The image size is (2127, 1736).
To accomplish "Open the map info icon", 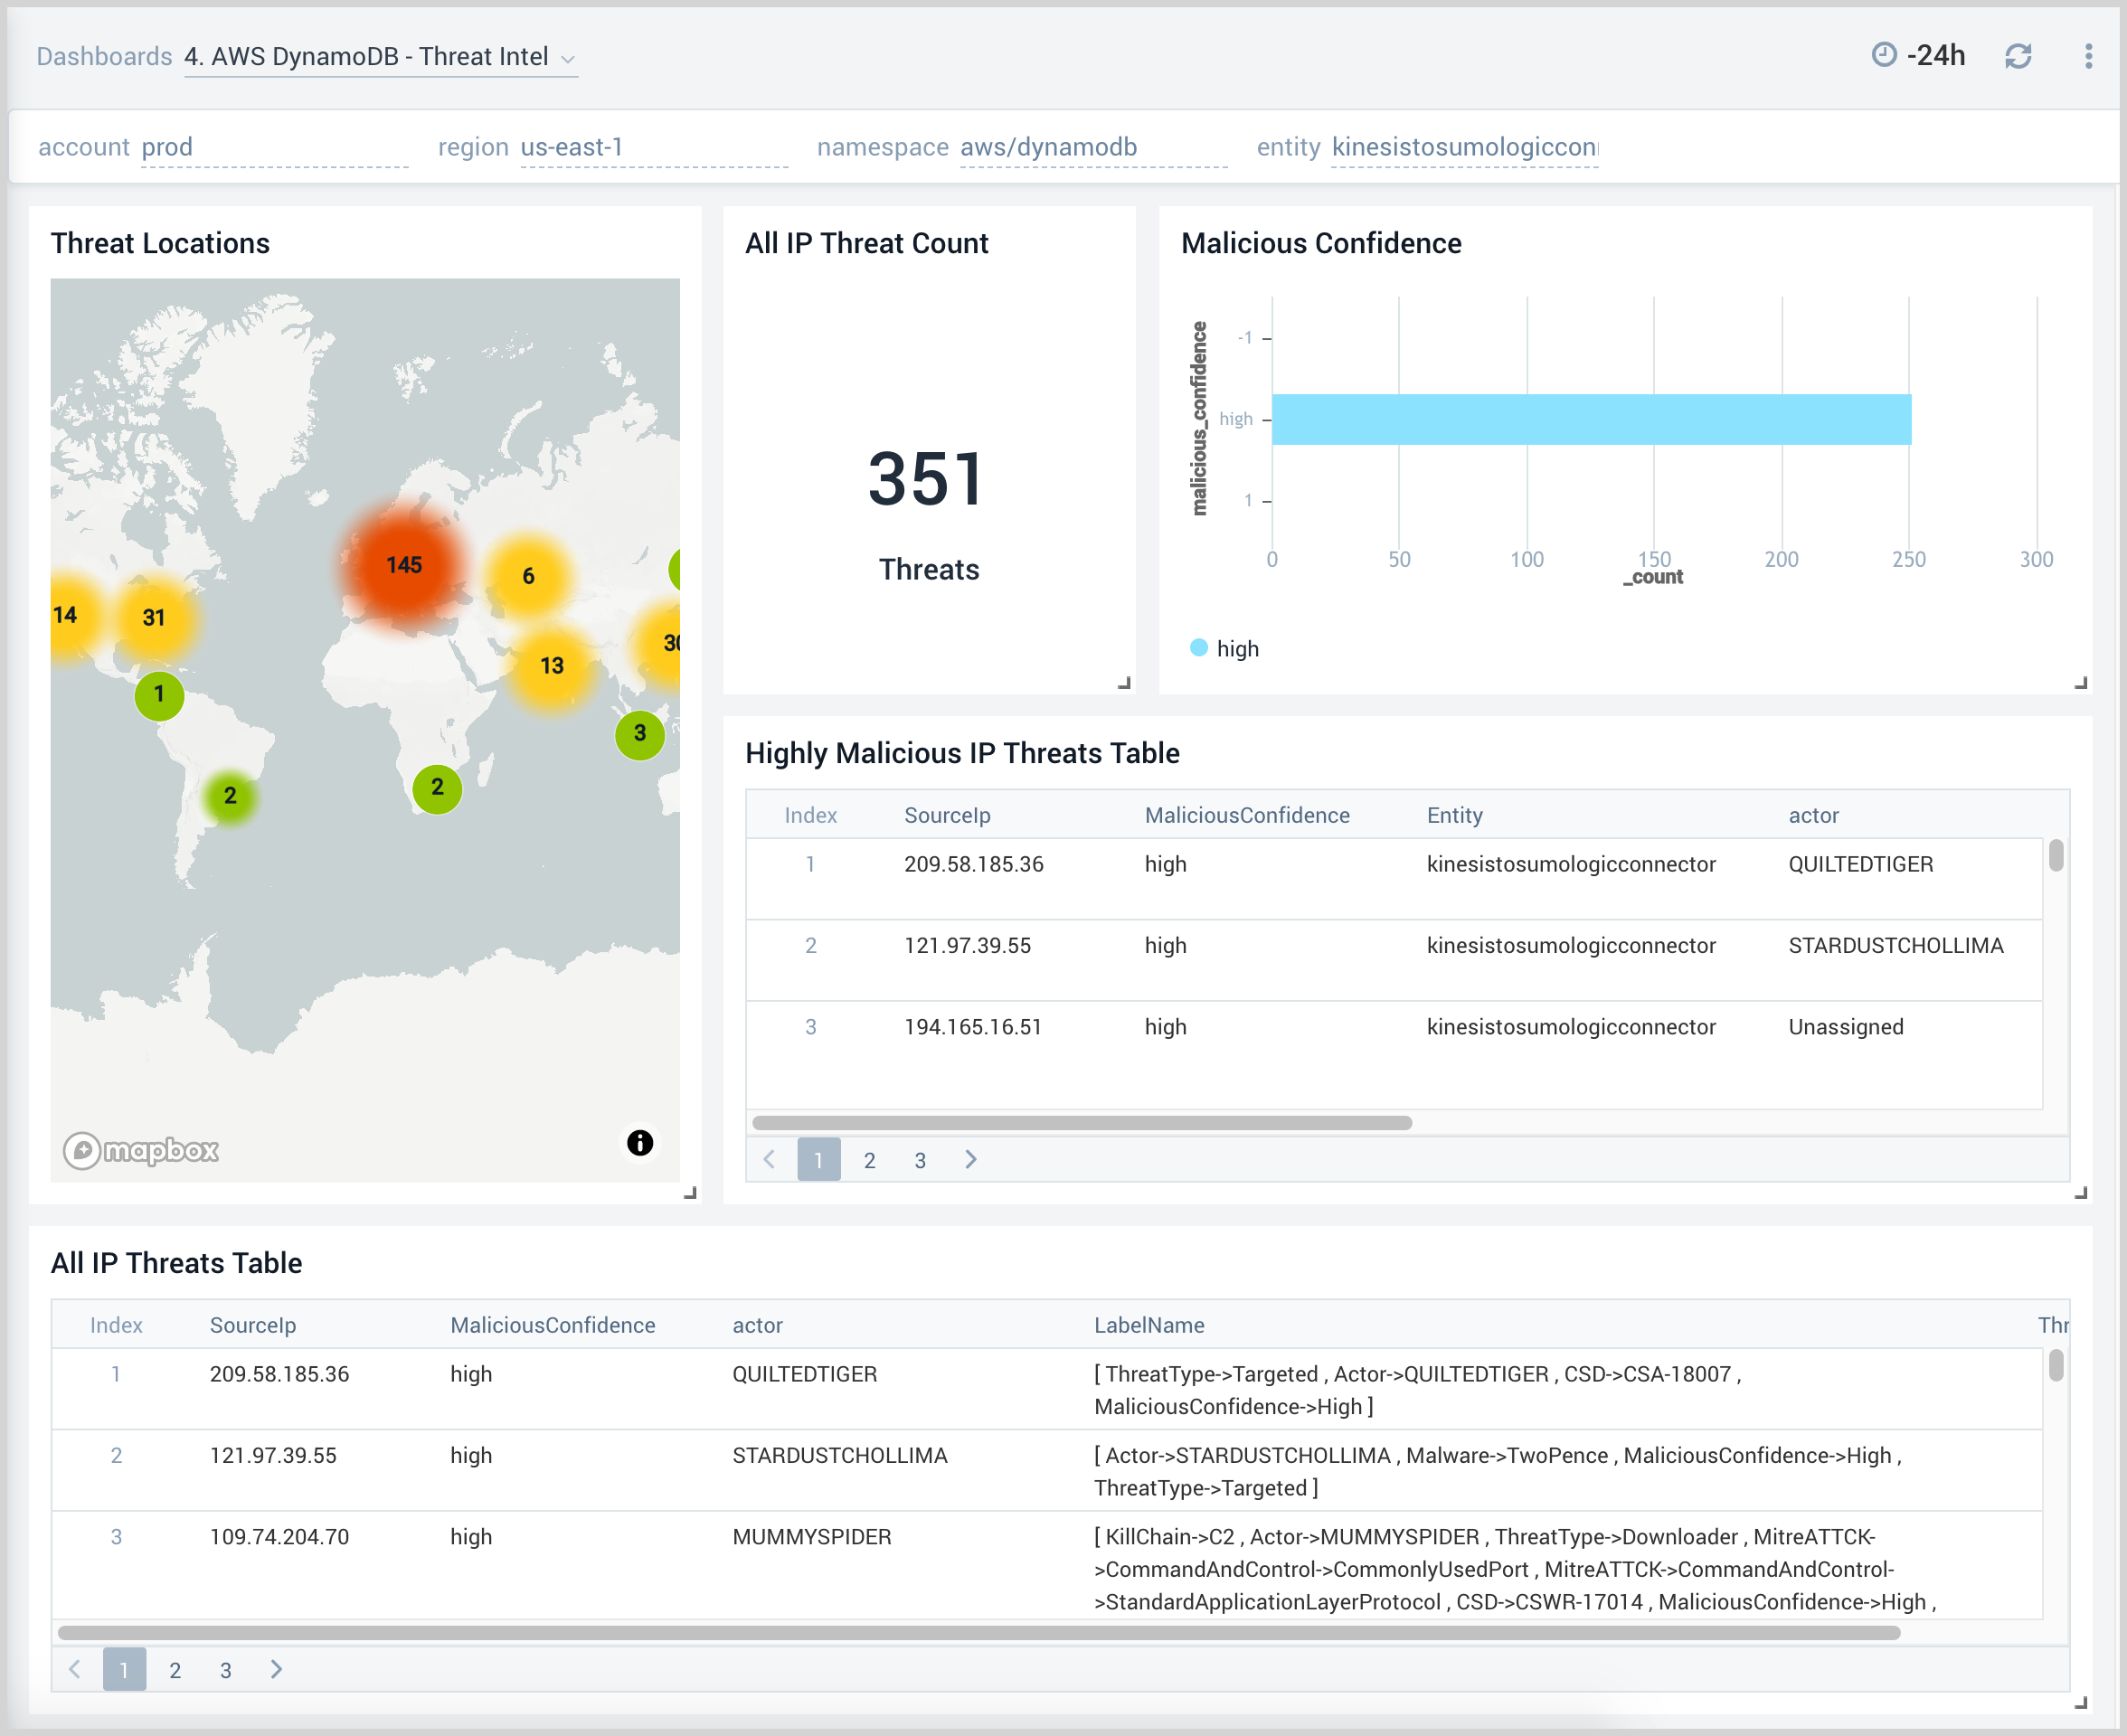I will click(x=639, y=1141).
